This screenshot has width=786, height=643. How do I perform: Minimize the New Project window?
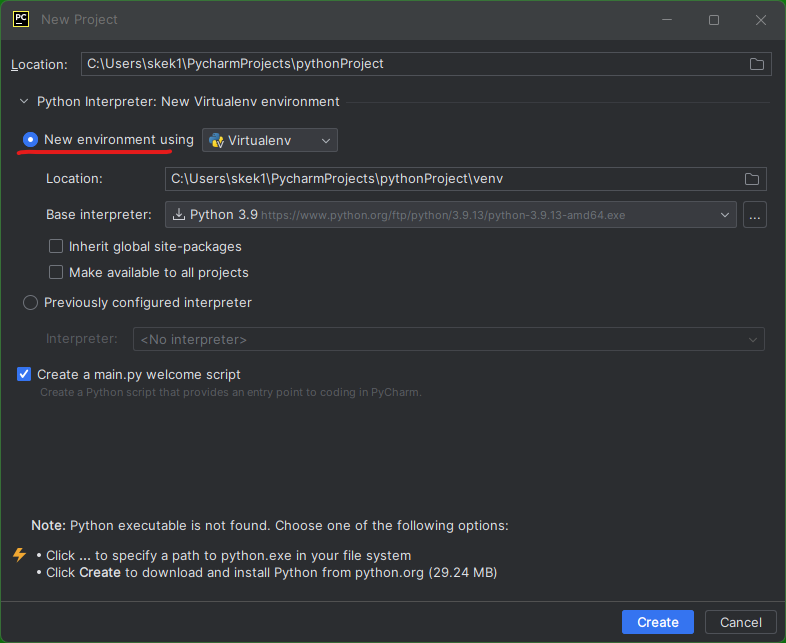(x=667, y=20)
